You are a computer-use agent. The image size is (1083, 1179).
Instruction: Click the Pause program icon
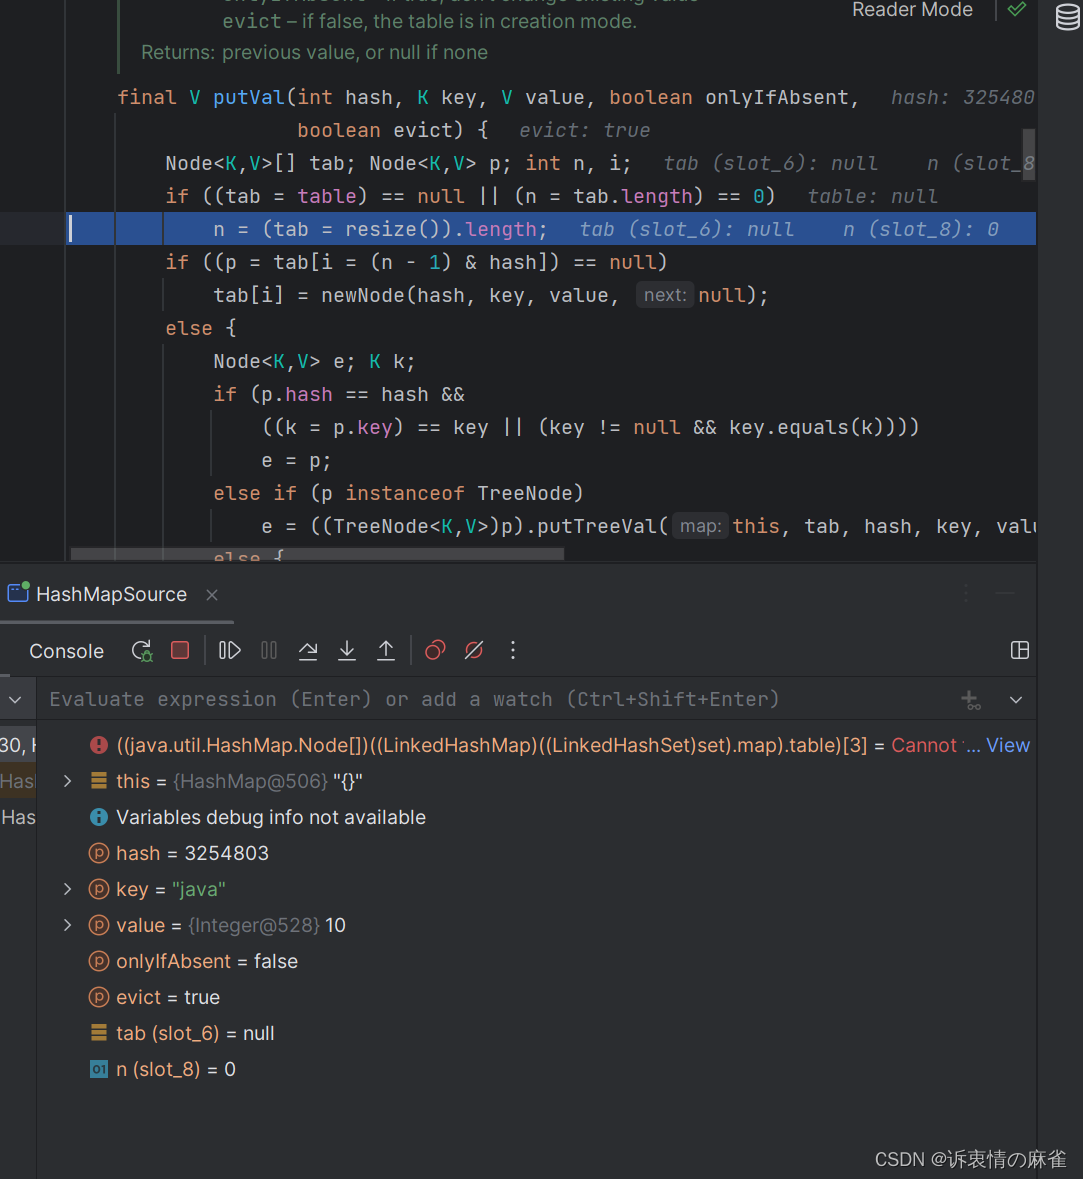pyautogui.click(x=268, y=650)
